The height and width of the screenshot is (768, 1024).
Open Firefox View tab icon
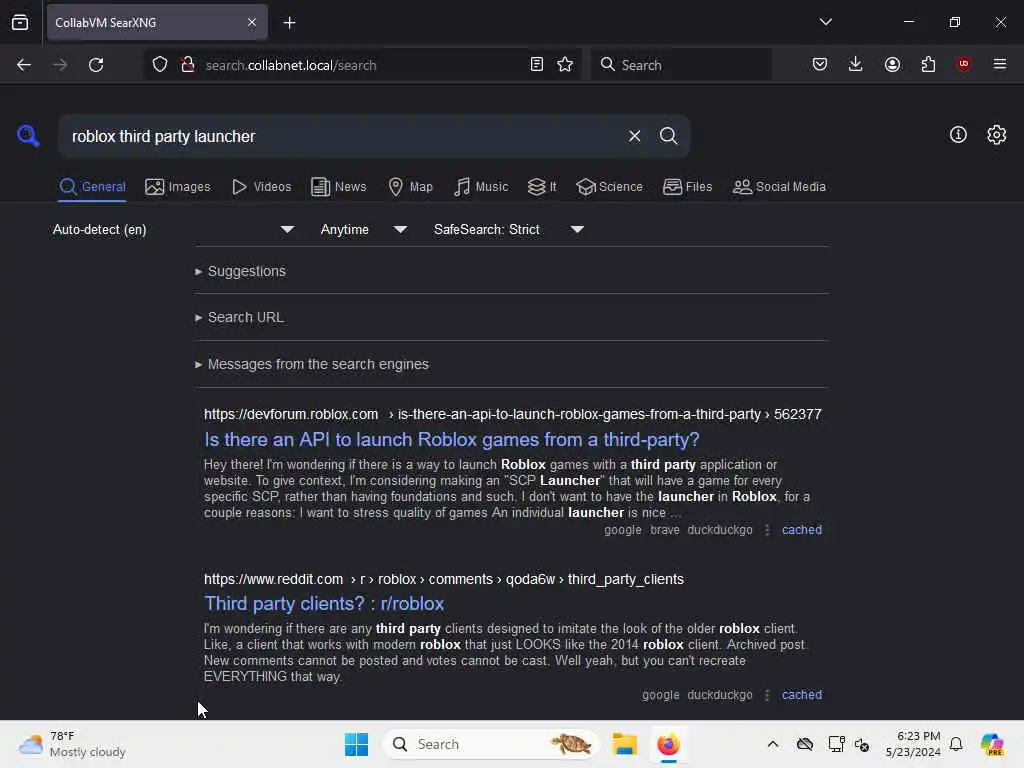click(x=20, y=22)
